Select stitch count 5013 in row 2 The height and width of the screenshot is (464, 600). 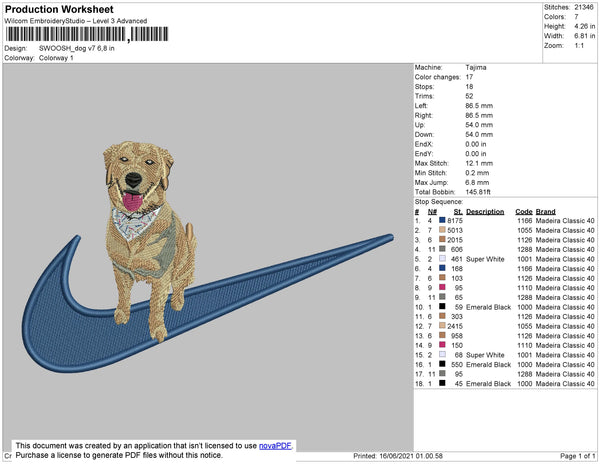coord(455,230)
